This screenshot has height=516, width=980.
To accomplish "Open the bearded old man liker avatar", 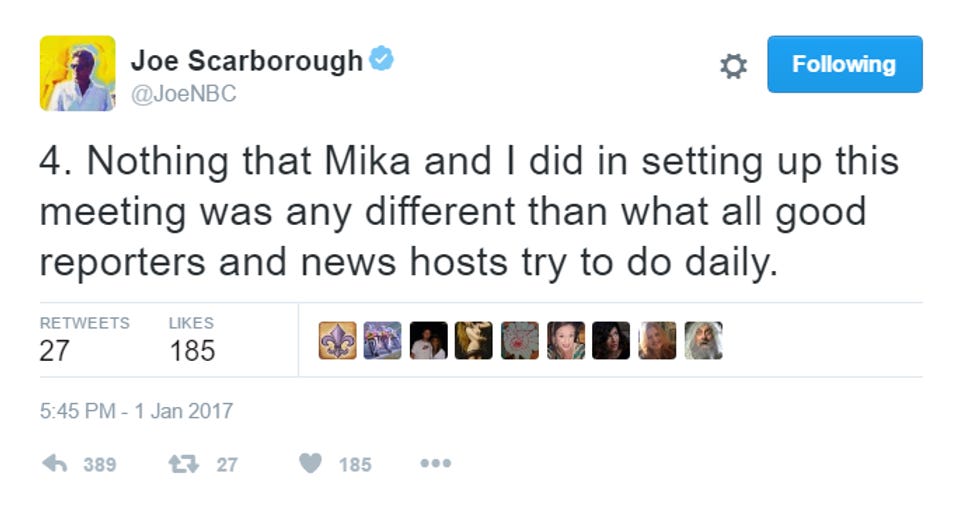I will pyautogui.click(x=704, y=340).
